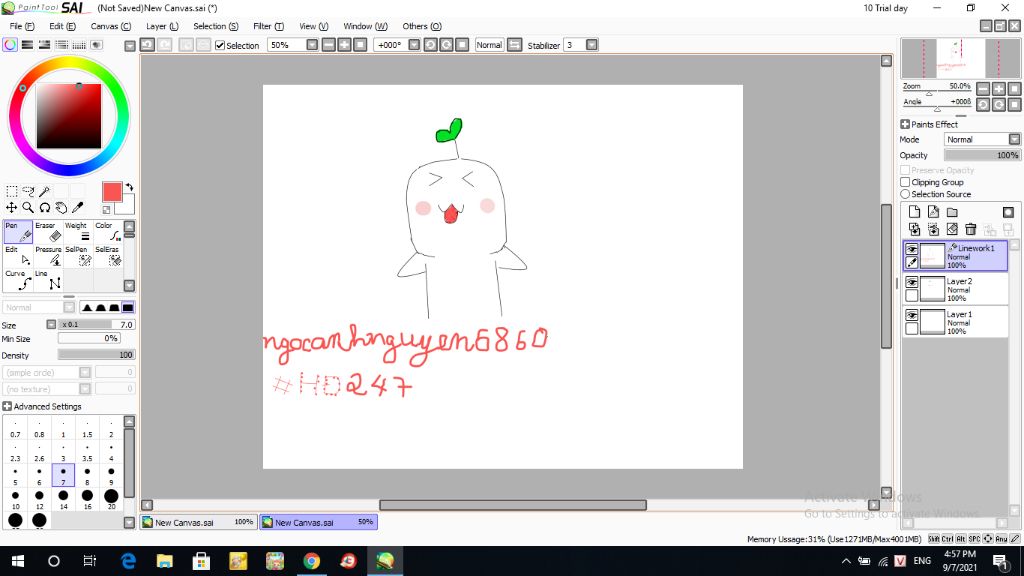Select the Move tool
1024x576 pixels.
(12, 208)
